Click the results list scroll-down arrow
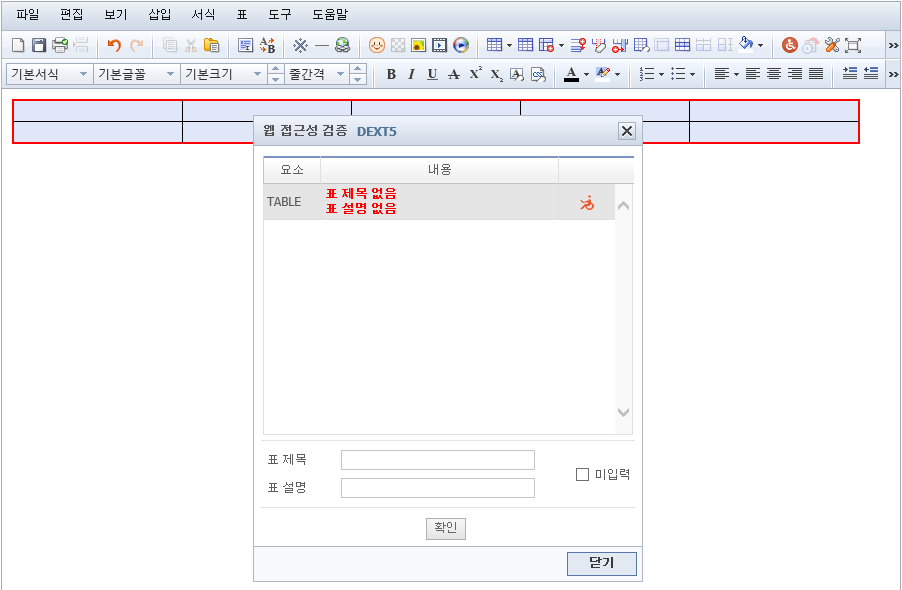Screen dimensions: 902x590 624,412
